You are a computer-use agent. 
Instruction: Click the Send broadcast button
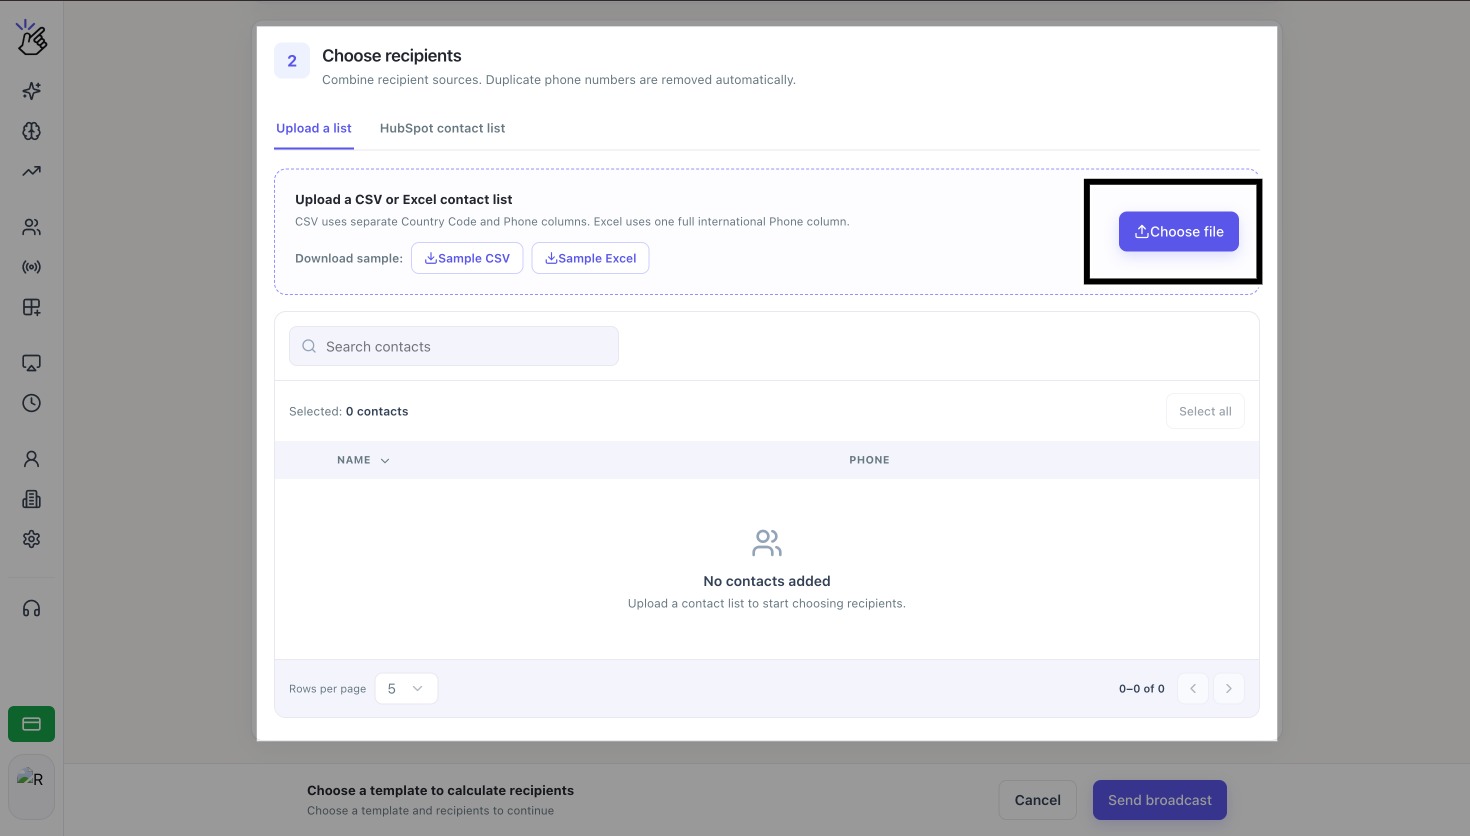(1160, 800)
